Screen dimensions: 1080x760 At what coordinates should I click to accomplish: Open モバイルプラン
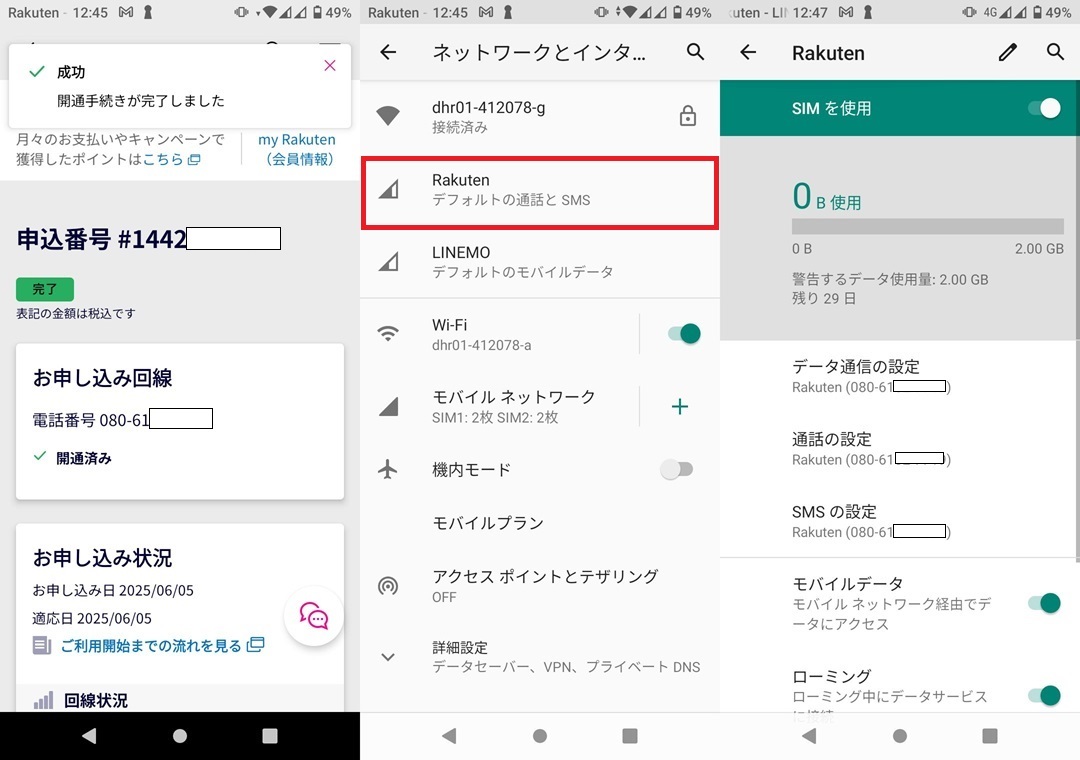540,523
